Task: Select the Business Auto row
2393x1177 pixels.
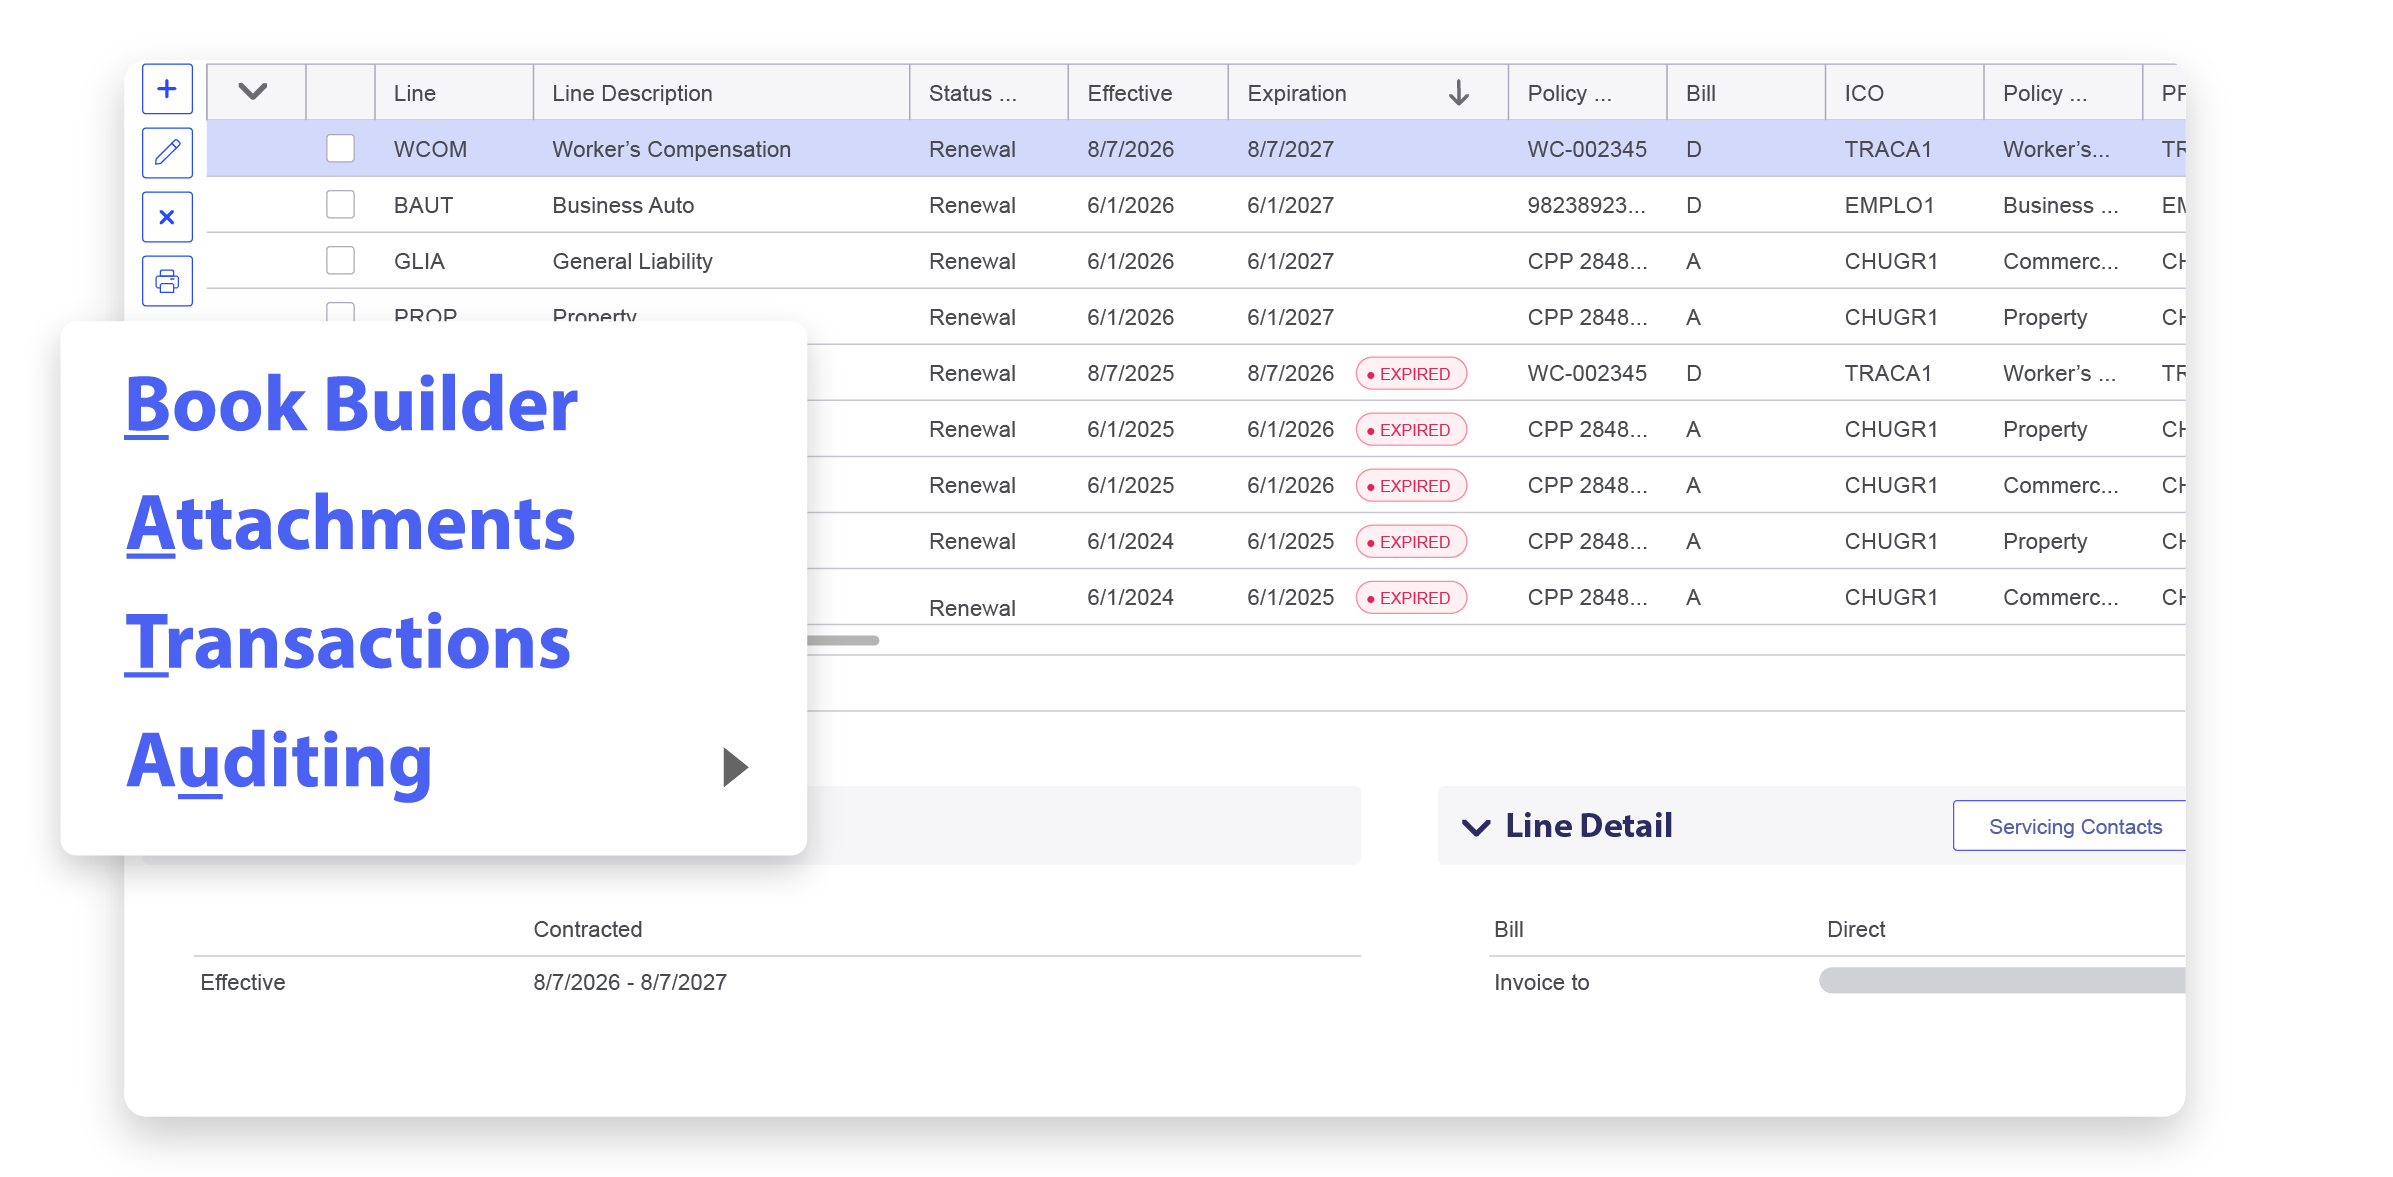Action: tap(1196, 205)
